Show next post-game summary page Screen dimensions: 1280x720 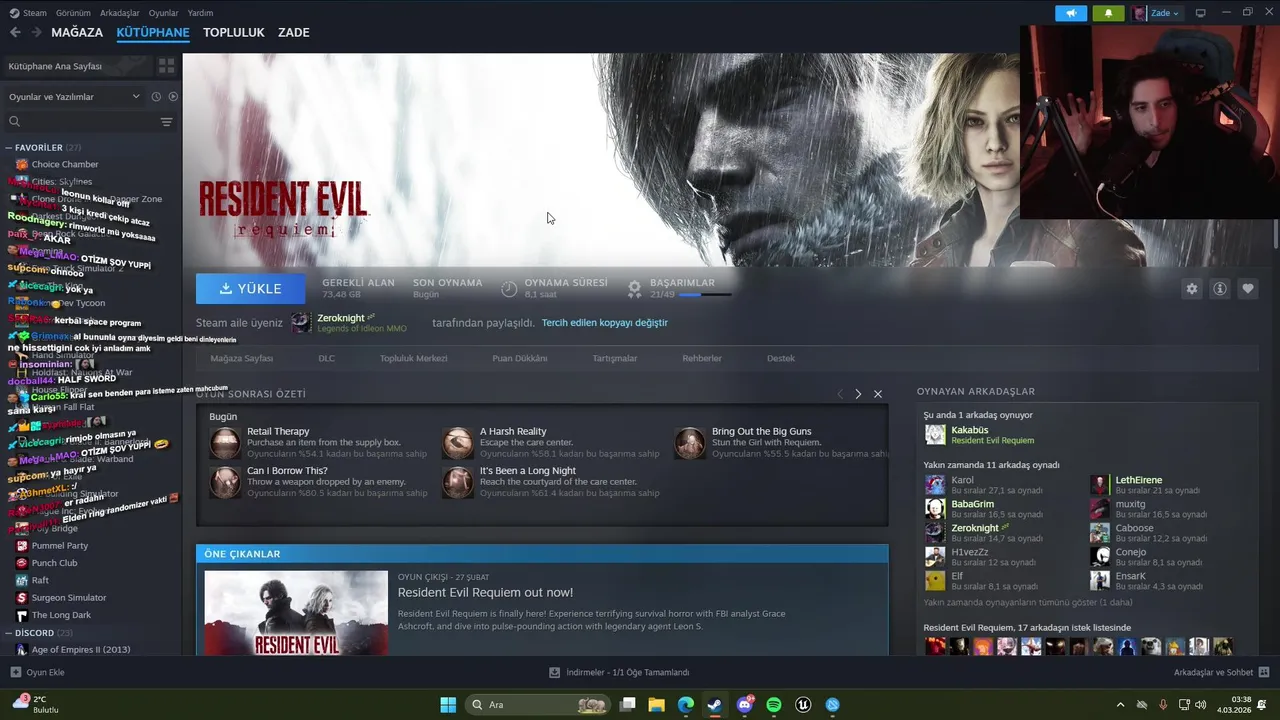(x=858, y=394)
